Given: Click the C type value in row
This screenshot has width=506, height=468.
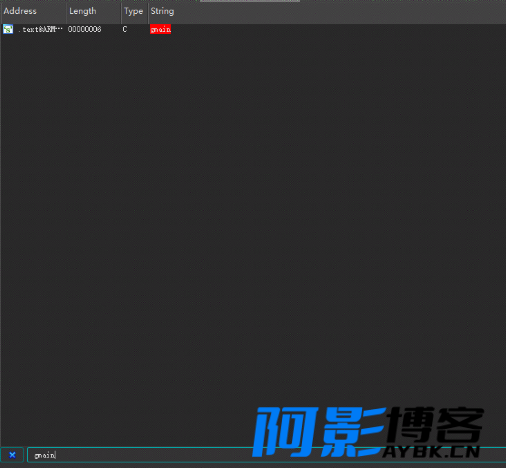Looking at the screenshot, I should click(x=125, y=29).
